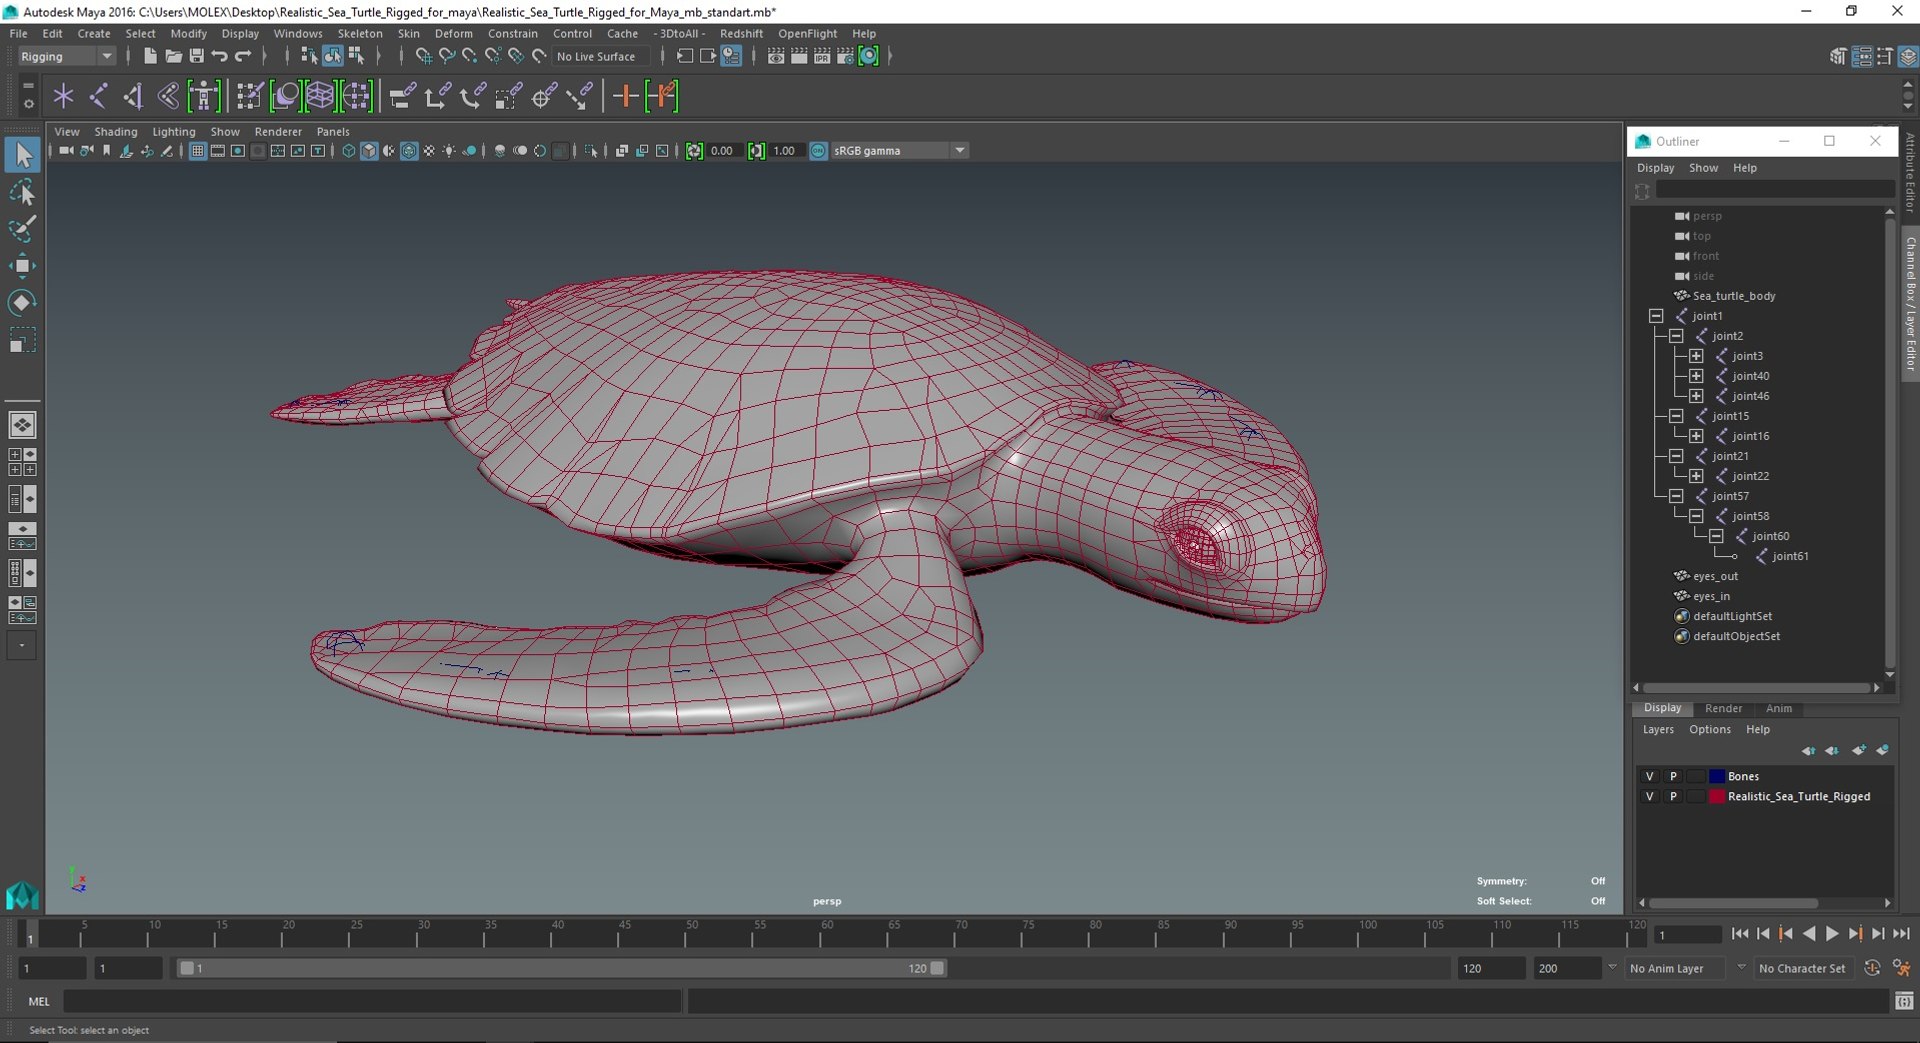
Task: Click the Select tool arrow icon
Action: point(22,155)
